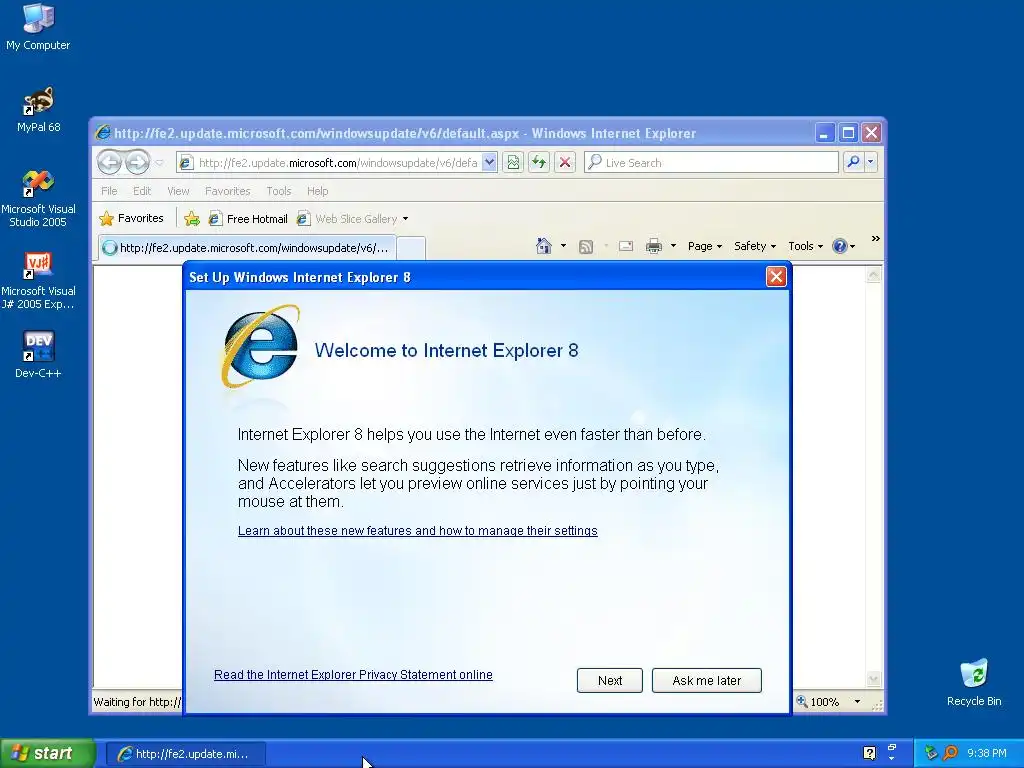
Task: Click the Safely Remove Hardware tray icon
Action: [931, 753]
